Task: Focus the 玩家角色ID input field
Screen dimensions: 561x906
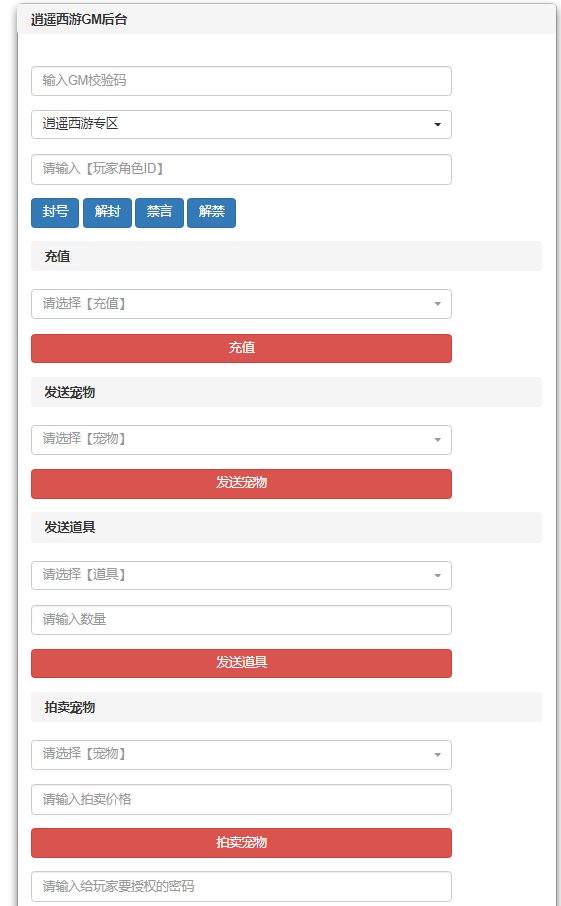Action: 241,169
